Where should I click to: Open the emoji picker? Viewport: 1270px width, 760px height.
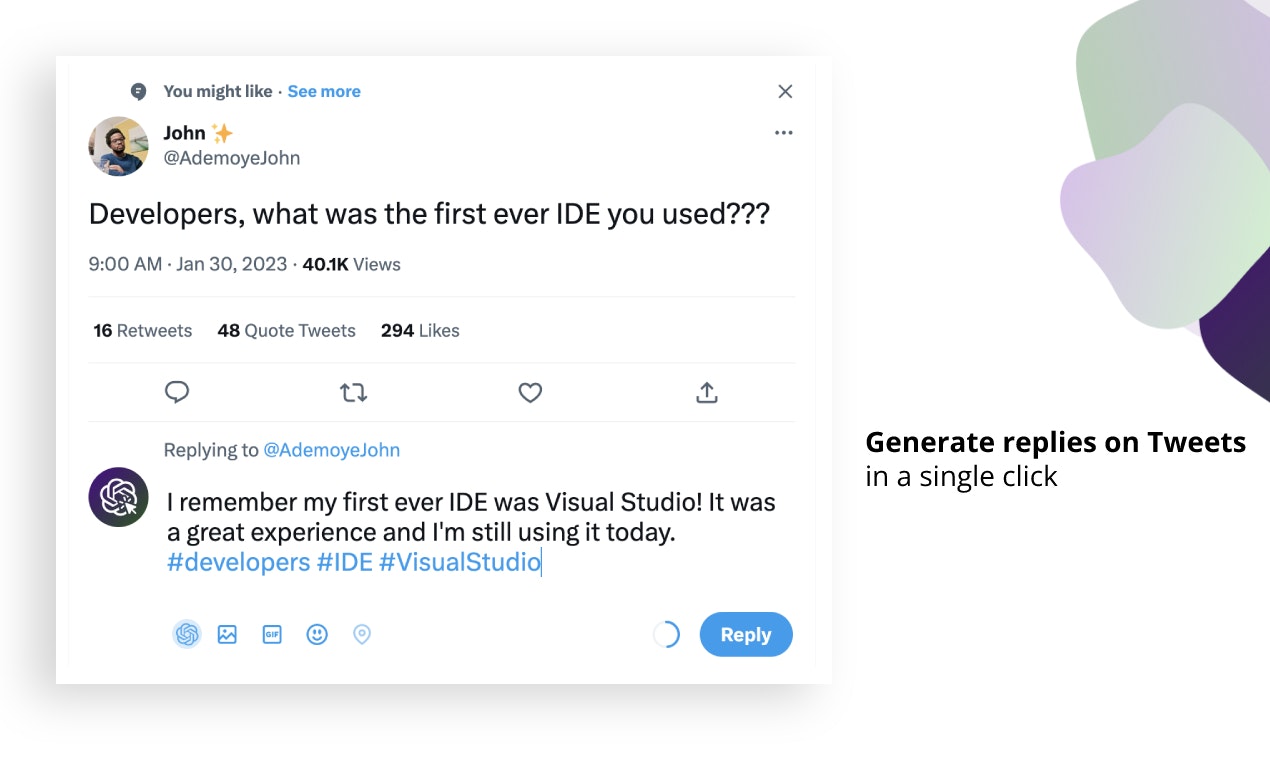point(317,634)
